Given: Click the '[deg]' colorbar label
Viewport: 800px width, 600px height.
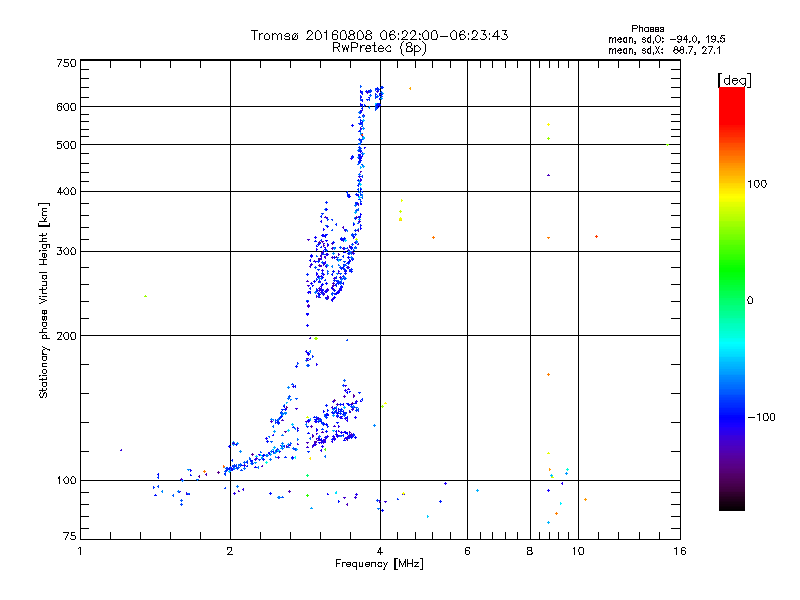Looking at the screenshot, I should (734, 80).
